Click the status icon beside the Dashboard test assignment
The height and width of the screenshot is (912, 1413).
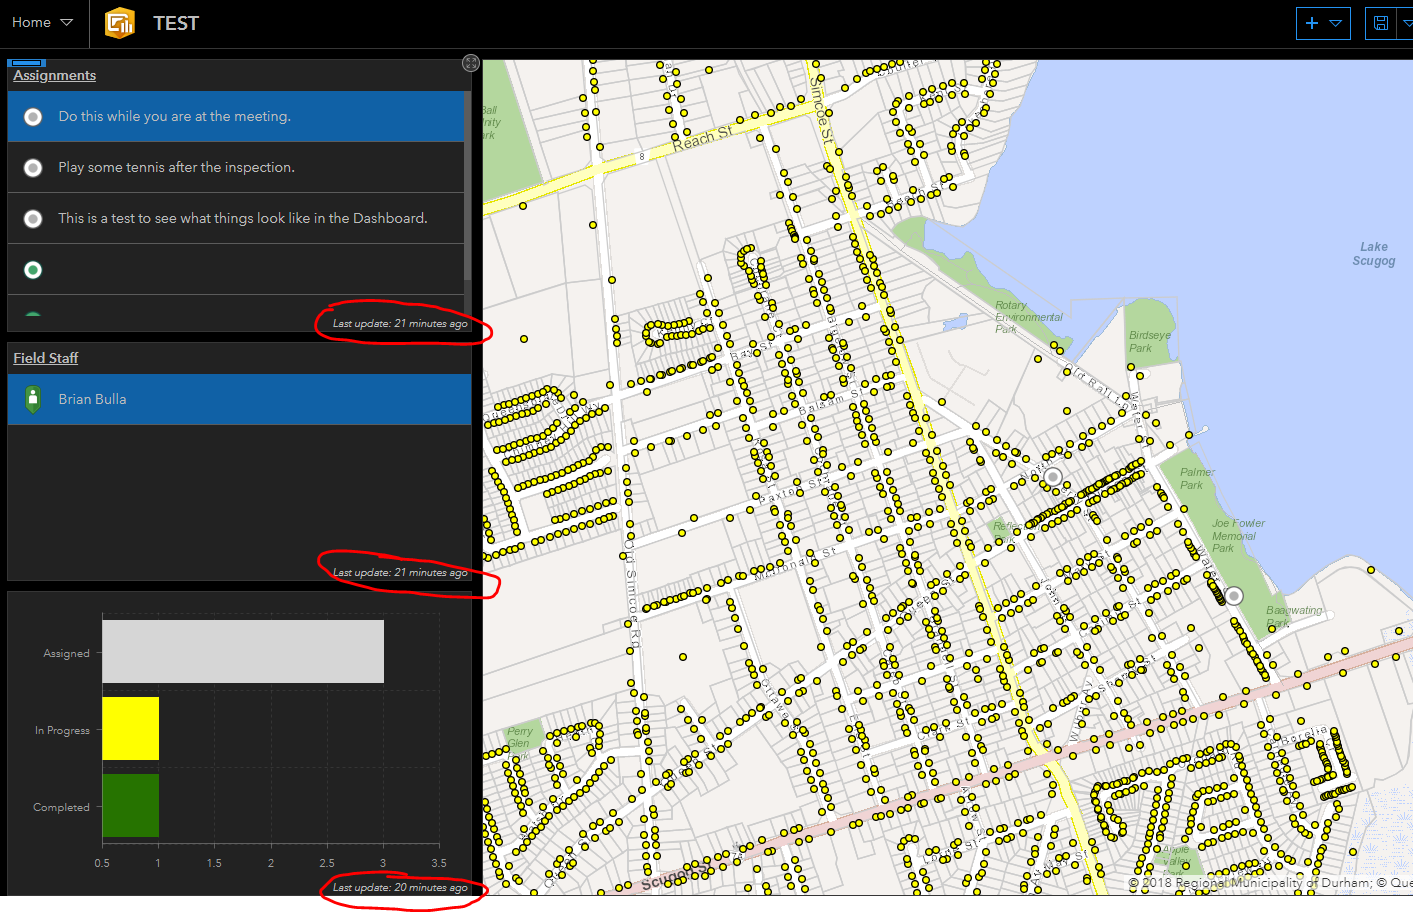(x=33, y=219)
